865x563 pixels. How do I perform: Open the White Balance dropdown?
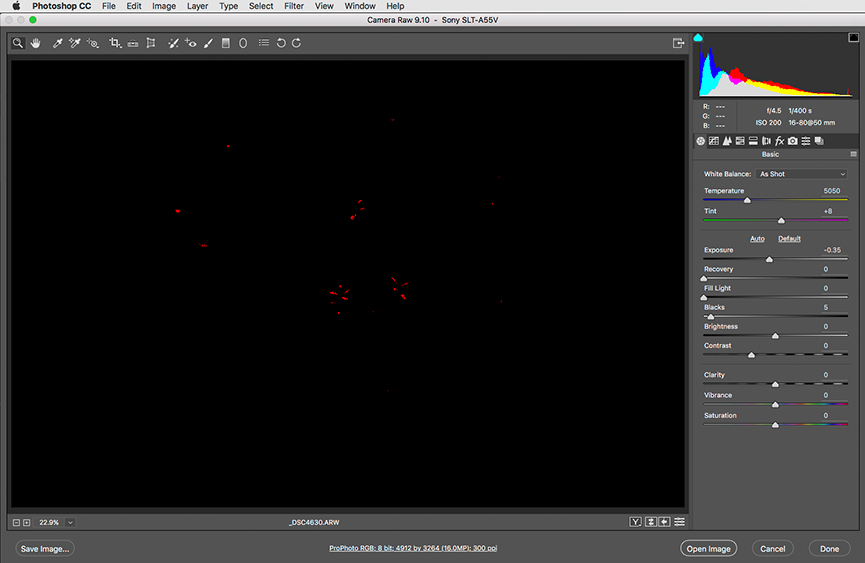pyautogui.click(x=802, y=174)
